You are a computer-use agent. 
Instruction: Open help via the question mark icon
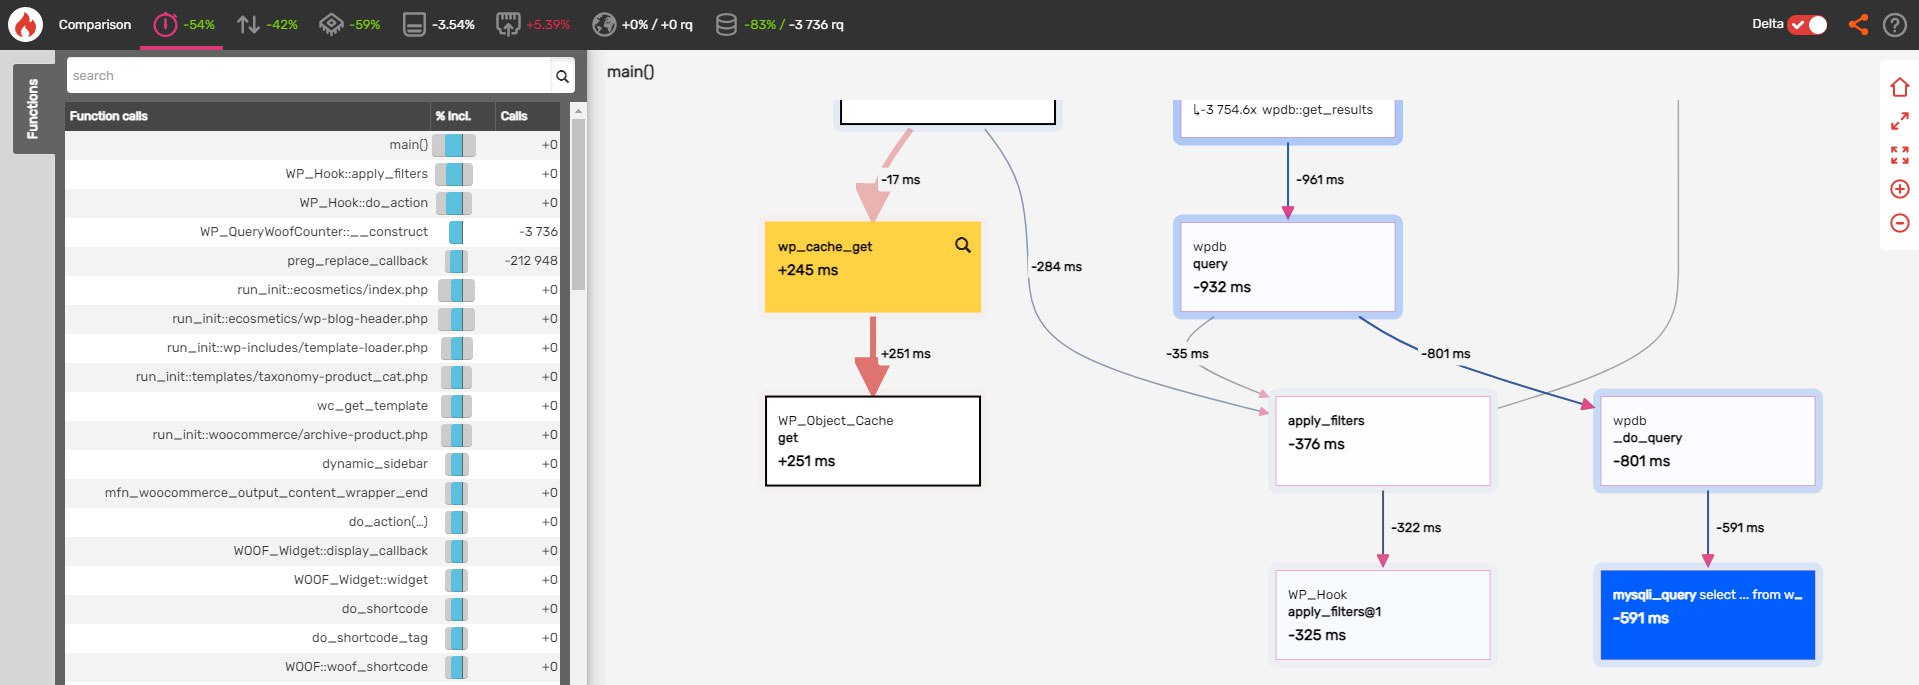(x=1894, y=25)
